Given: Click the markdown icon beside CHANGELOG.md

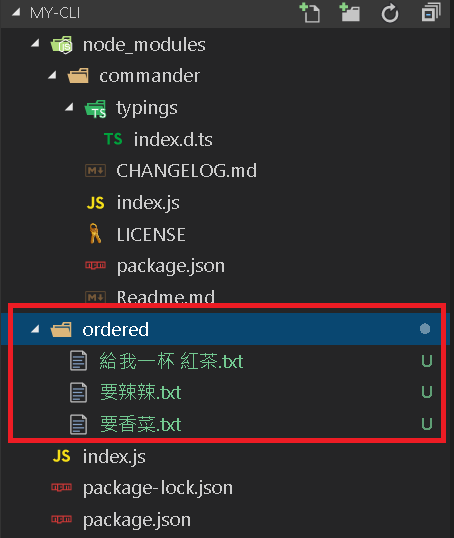Looking at the screenshot, I should tap(95, 171).
